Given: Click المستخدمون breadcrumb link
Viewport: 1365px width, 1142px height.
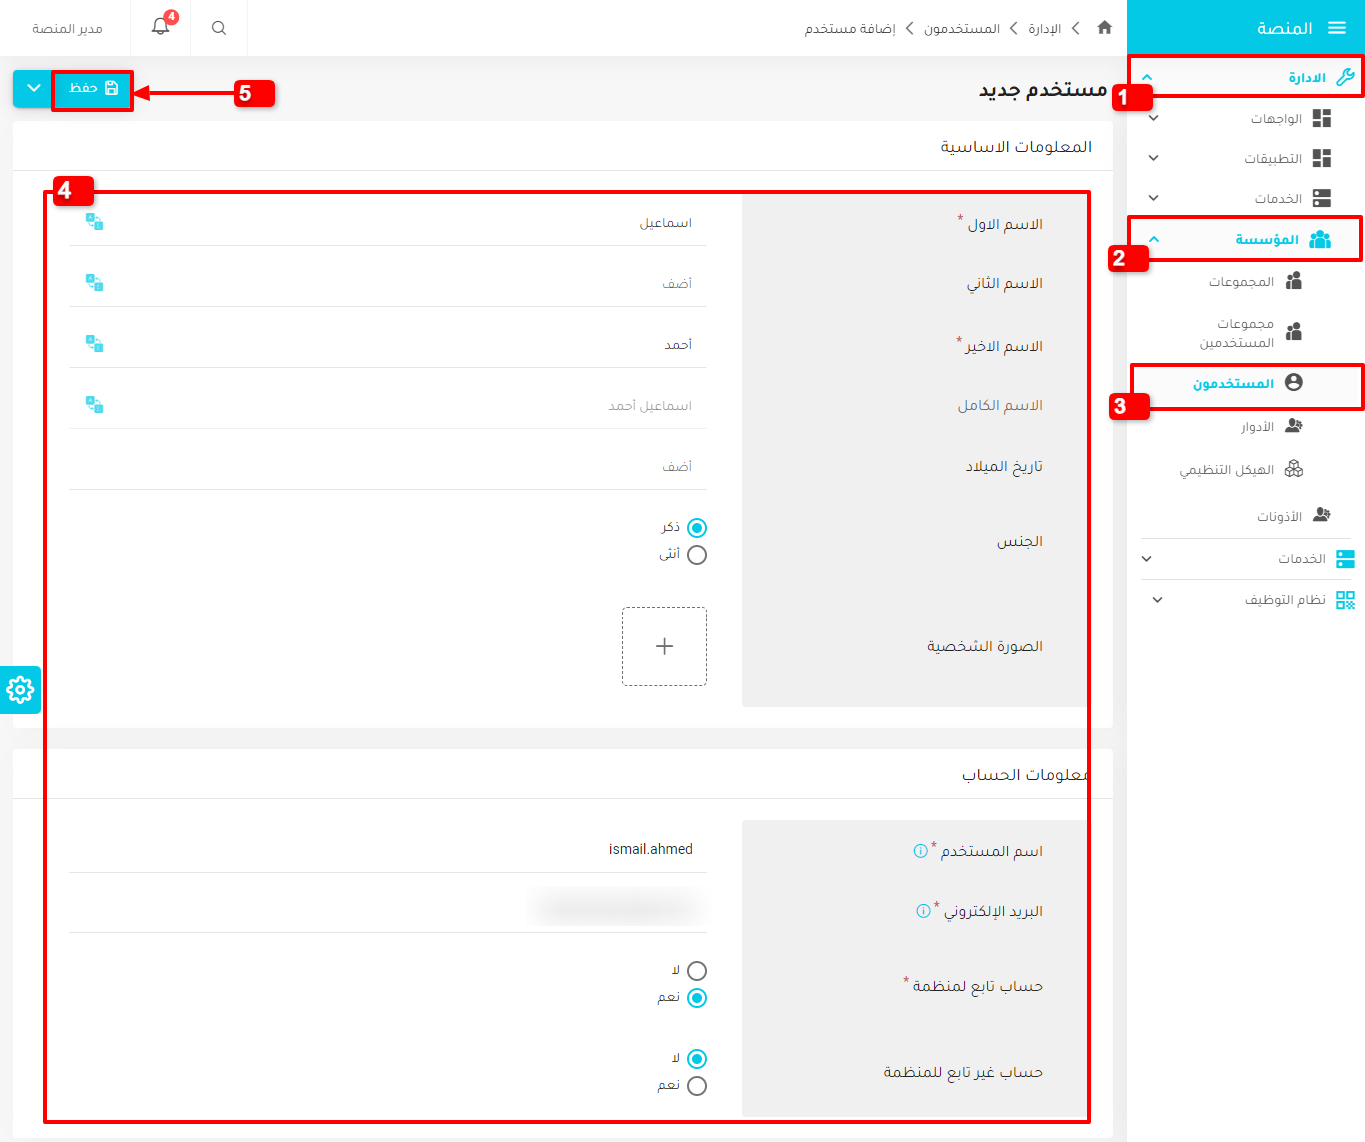Looking at the screenshot, I should [x=961, y=29].
